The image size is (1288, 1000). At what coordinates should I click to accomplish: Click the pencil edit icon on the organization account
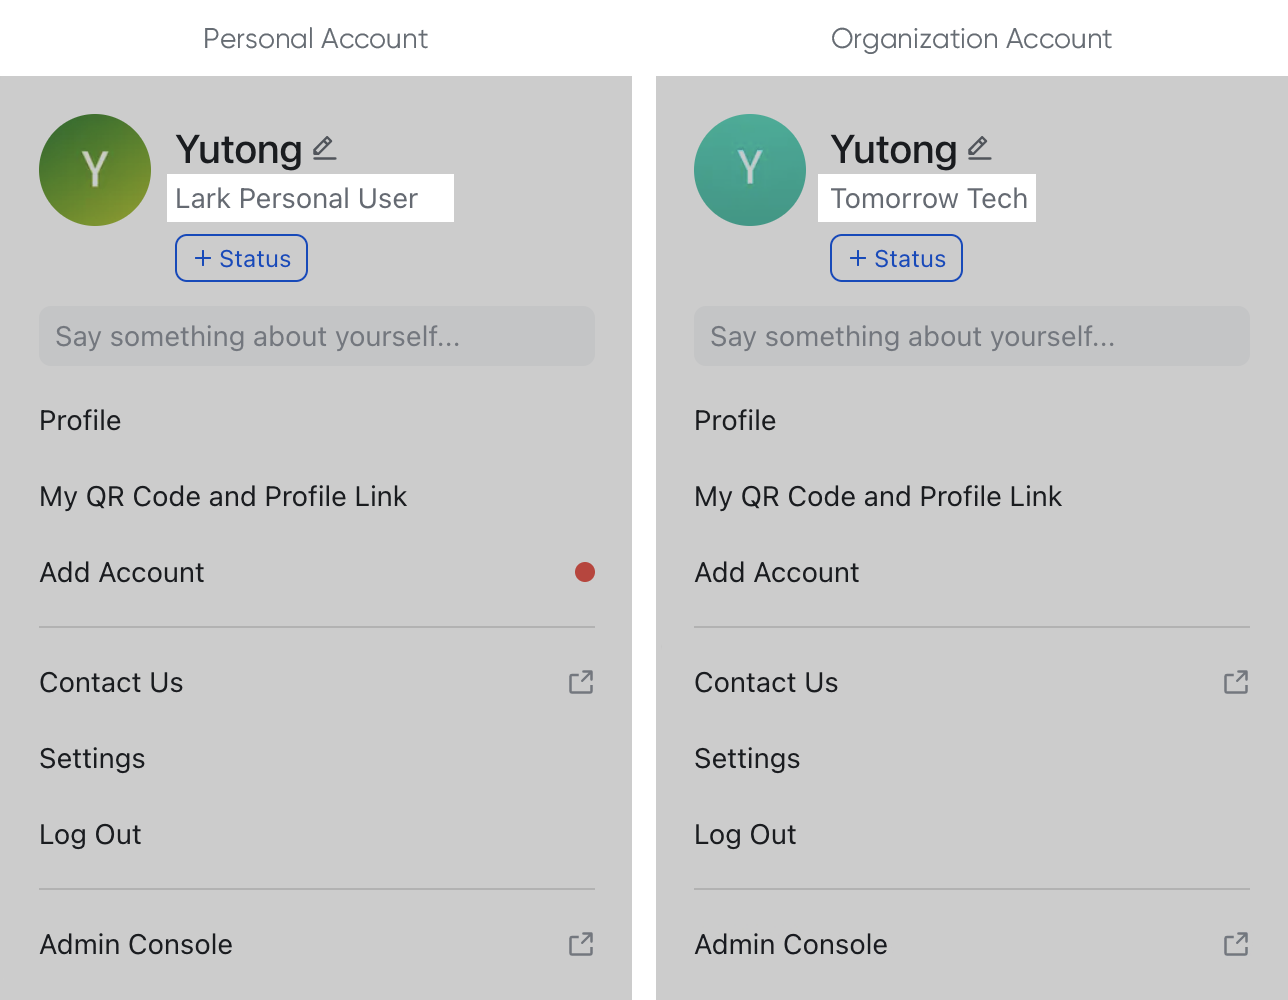[x=978, y=147]
